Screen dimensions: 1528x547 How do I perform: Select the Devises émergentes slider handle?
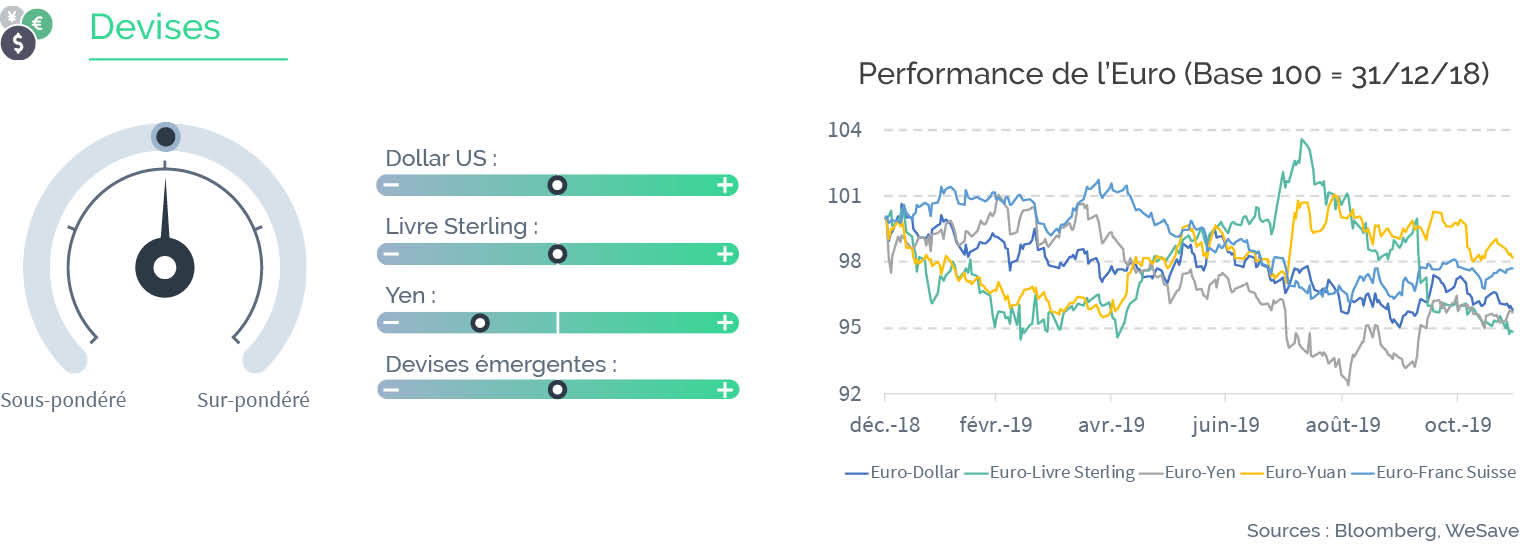(x=558, y=390)
